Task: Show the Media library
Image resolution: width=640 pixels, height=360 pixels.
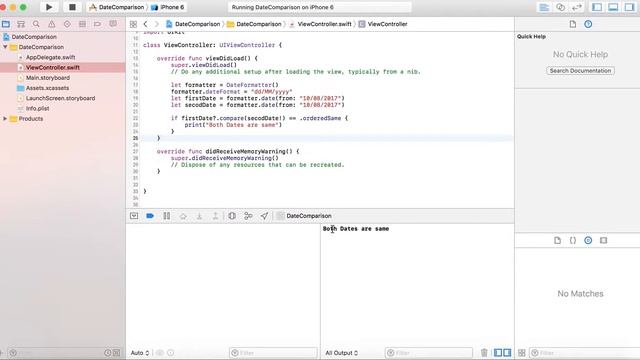Action: [x=604, y=240]
